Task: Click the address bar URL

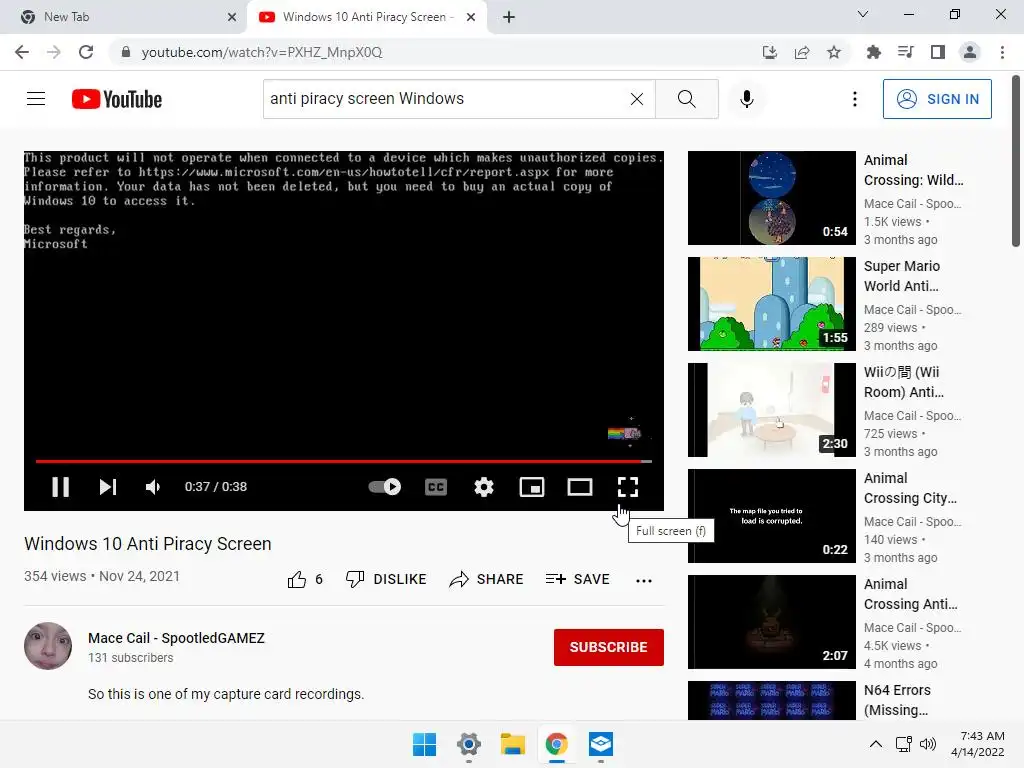Action: [262, 52]
